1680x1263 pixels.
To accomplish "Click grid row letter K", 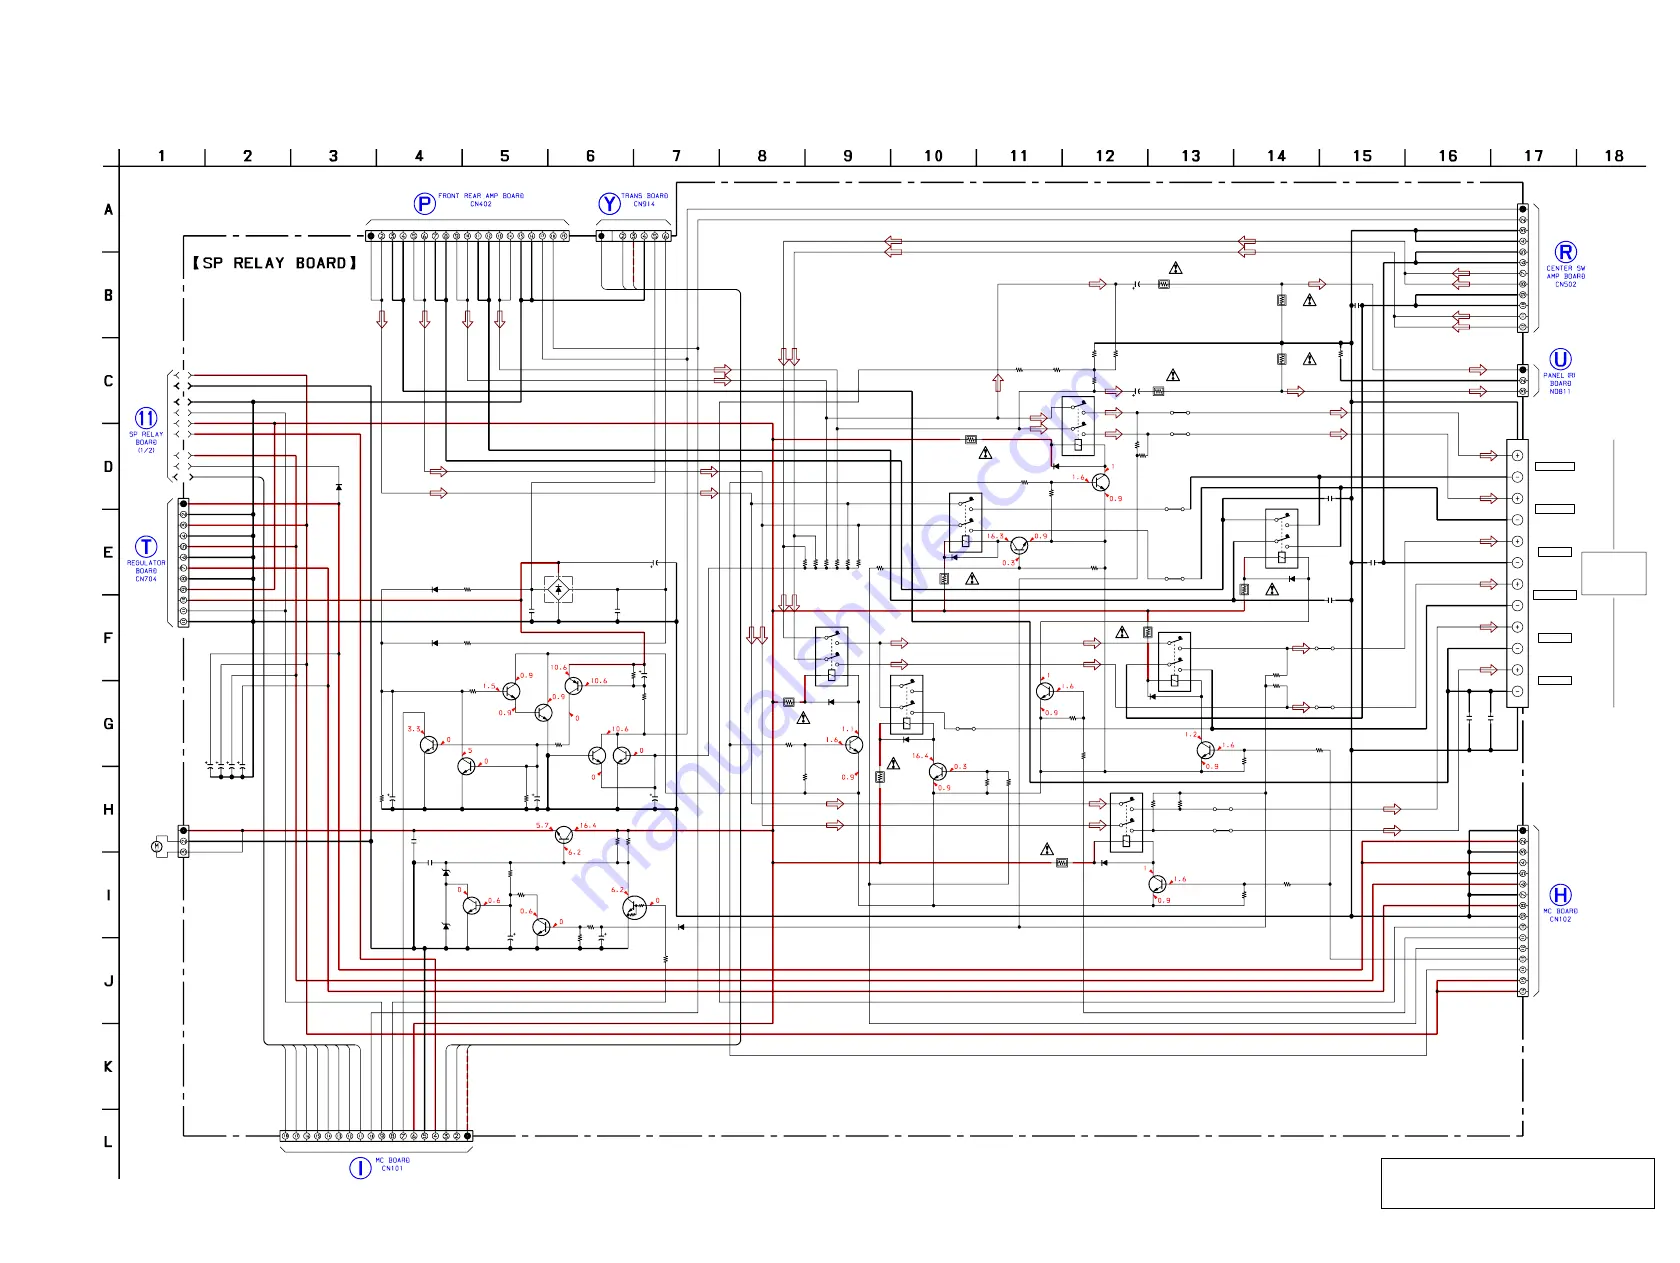I will click(109, 1067).
